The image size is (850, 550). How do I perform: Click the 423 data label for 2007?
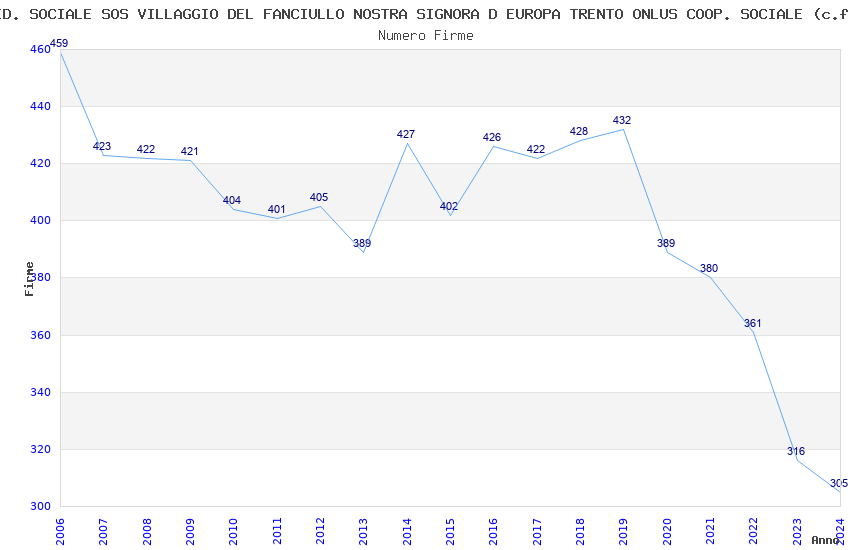tap(102, 146)
